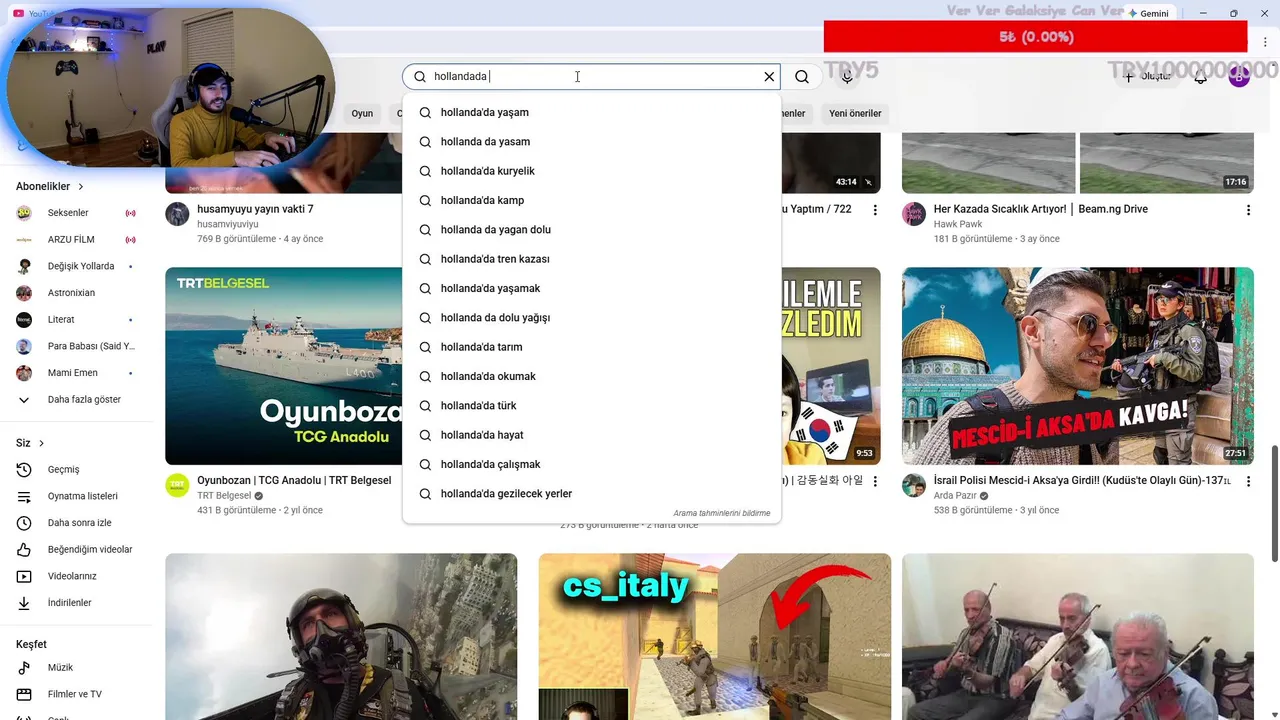Open the Değişik Yollarda subscription
Screen dimensions: 1280x720
tap(76, 267)
